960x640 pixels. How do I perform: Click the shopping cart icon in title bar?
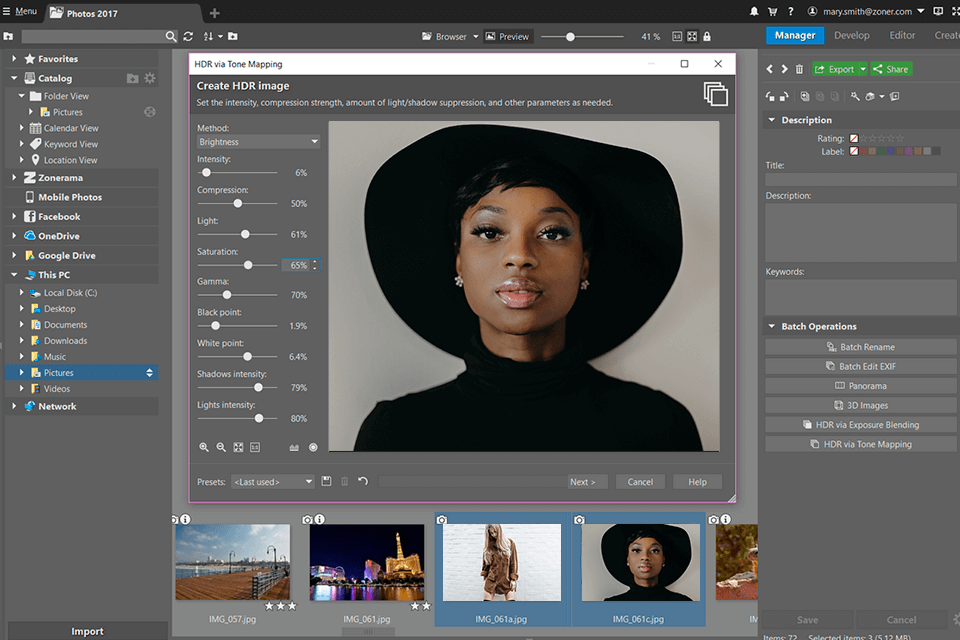pos(772,12)
